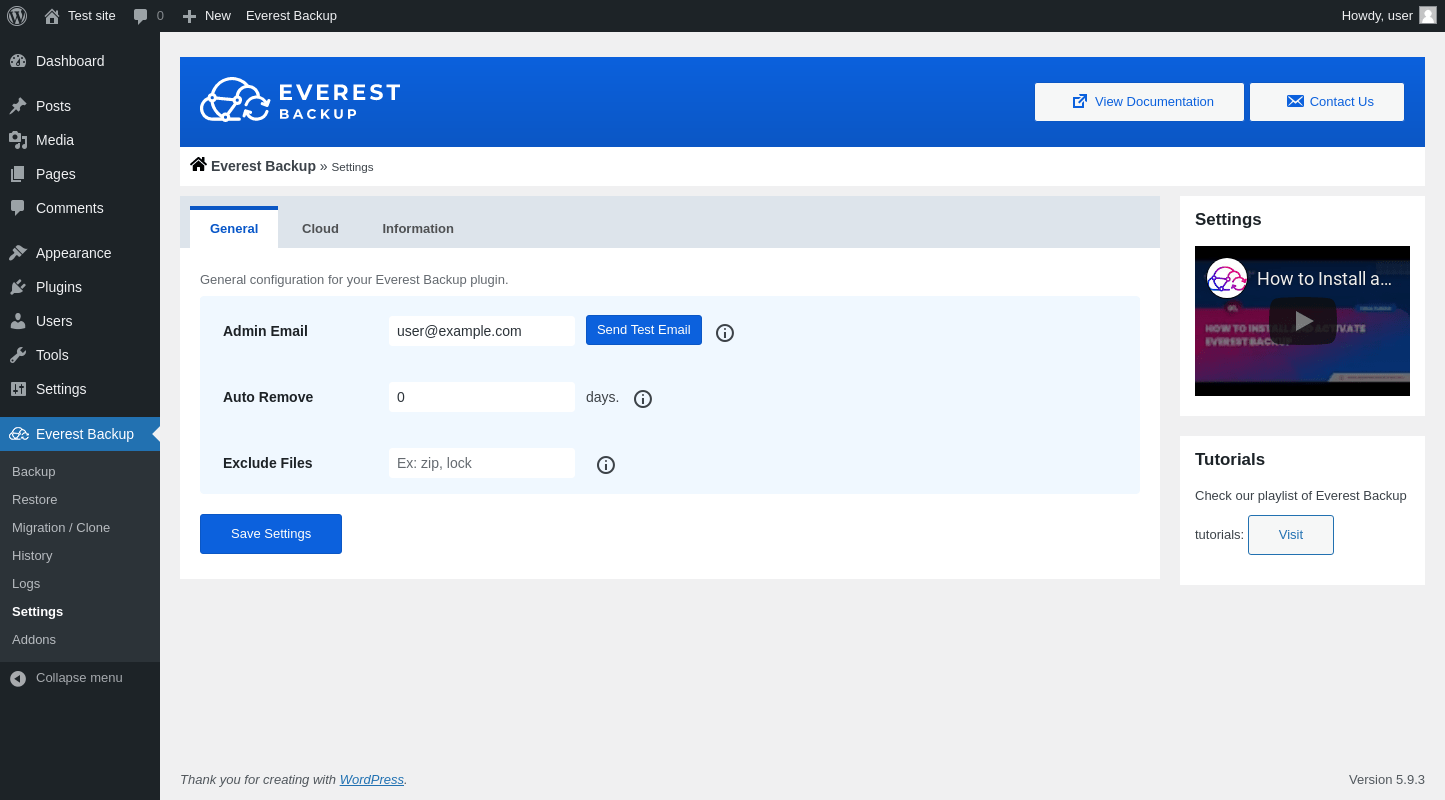The width and height of the screenshot is (1445, 800).
Task: Click the WordPress logo icon
Action: (17, 16)
